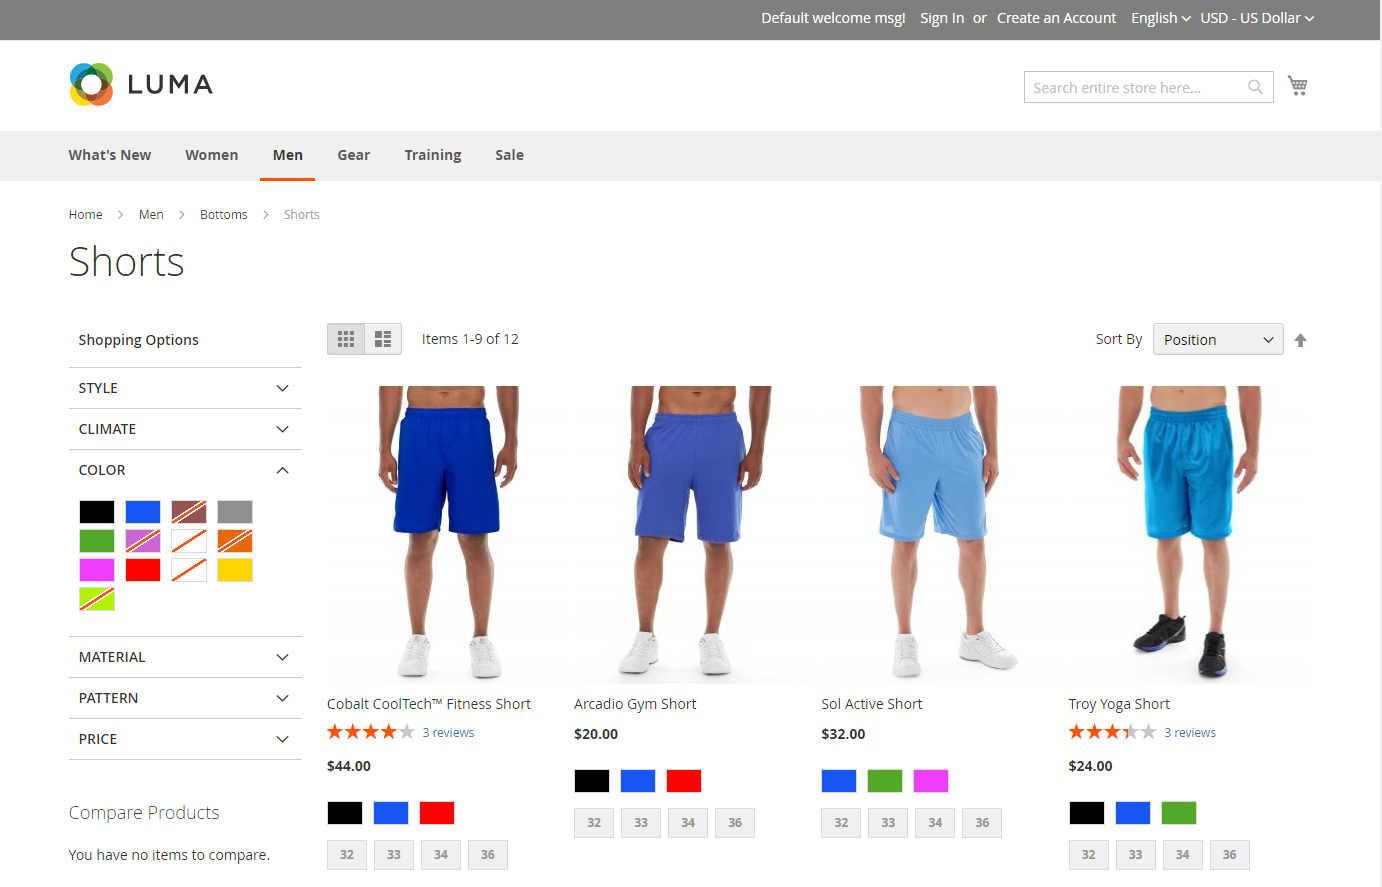
Task: Select size 32 for Sol Active Short
Action: [x=841, y=823]
